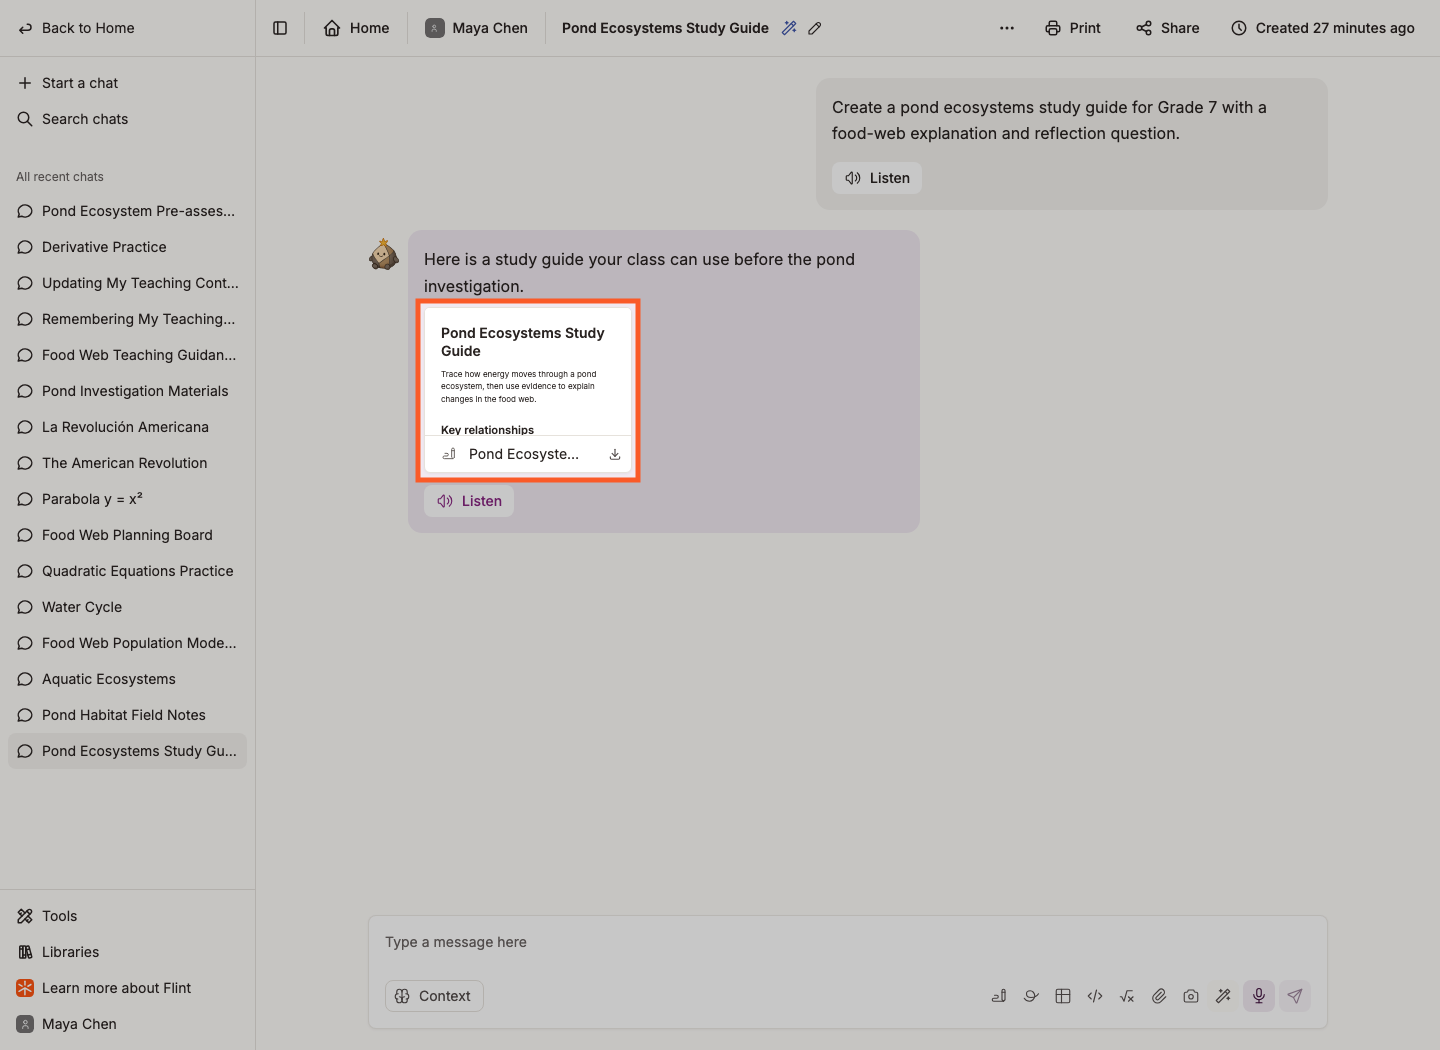Open Updating My Teaching Context chat
This screenshot has height=1050, width=1440.
tap(127, 283)
